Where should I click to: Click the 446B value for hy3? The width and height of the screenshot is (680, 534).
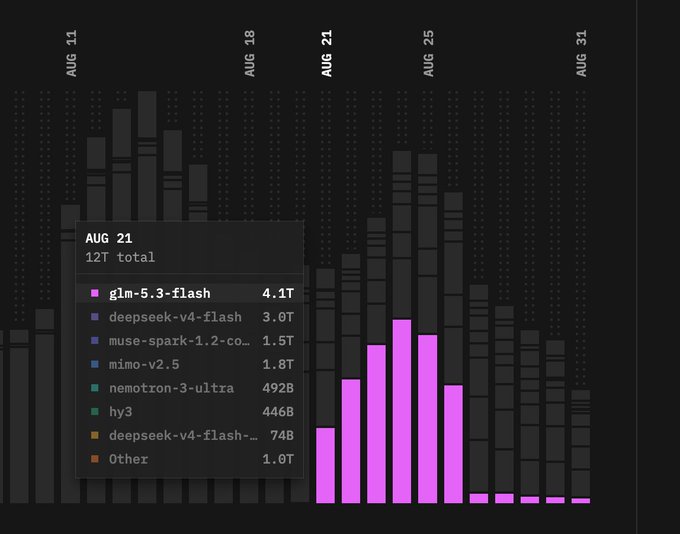click(278, 412)
